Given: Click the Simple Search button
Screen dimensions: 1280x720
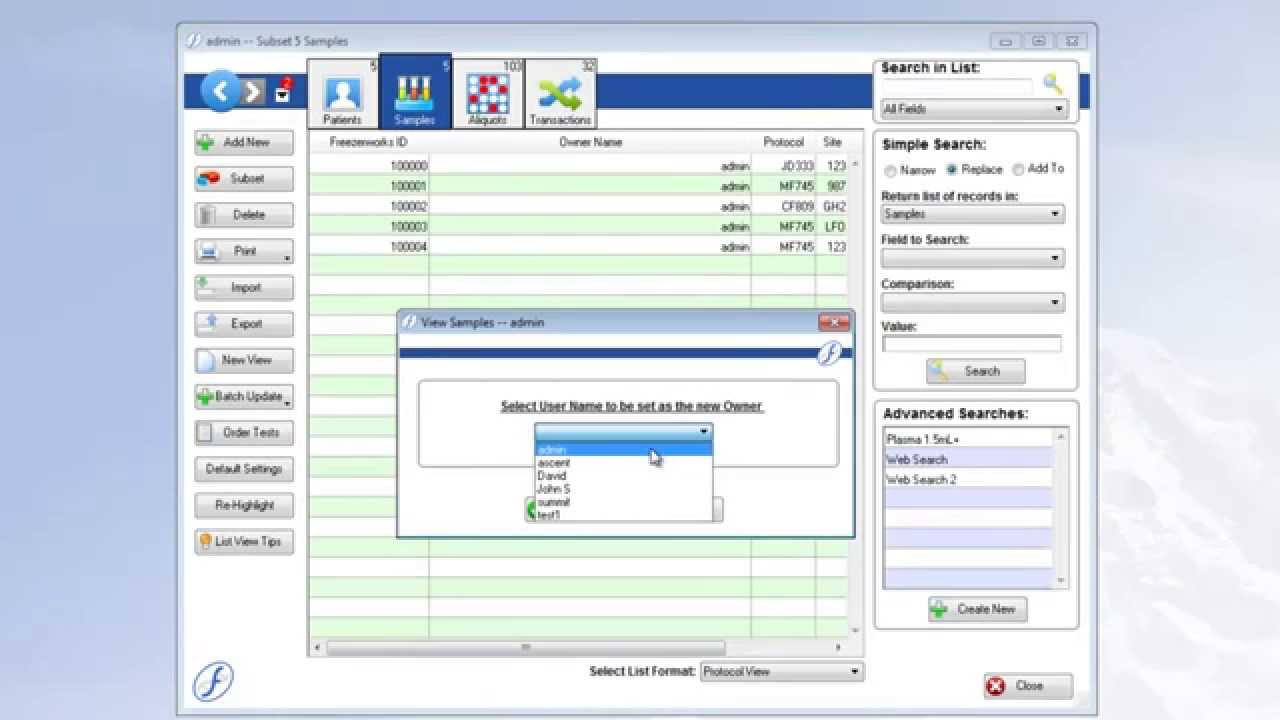Looking at the screenshot, I should click(x=976, y=371).
